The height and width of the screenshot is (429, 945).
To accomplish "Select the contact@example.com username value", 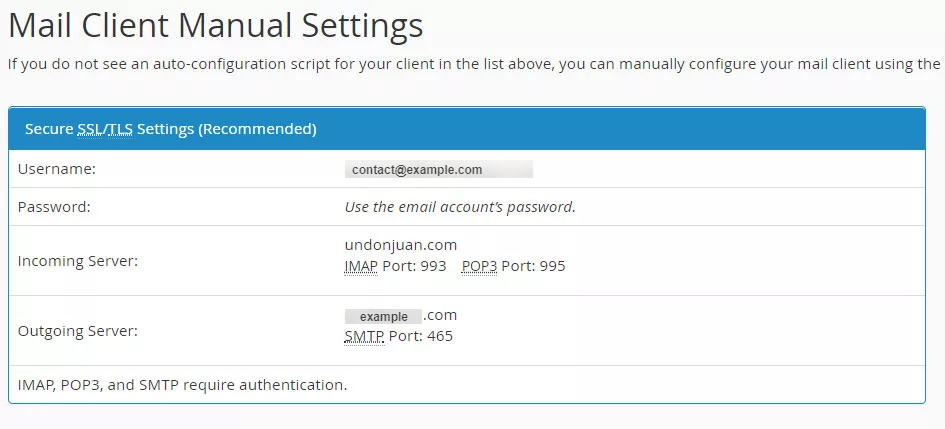I will [439, 169].
